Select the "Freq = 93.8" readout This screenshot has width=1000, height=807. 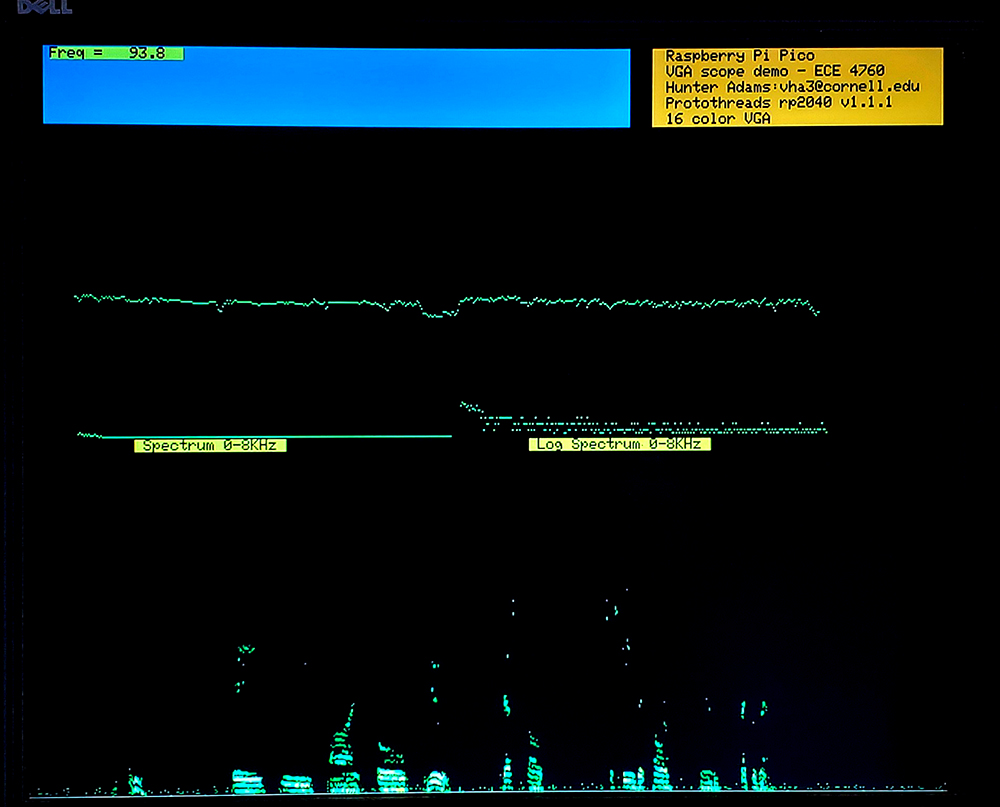[115, 53]
